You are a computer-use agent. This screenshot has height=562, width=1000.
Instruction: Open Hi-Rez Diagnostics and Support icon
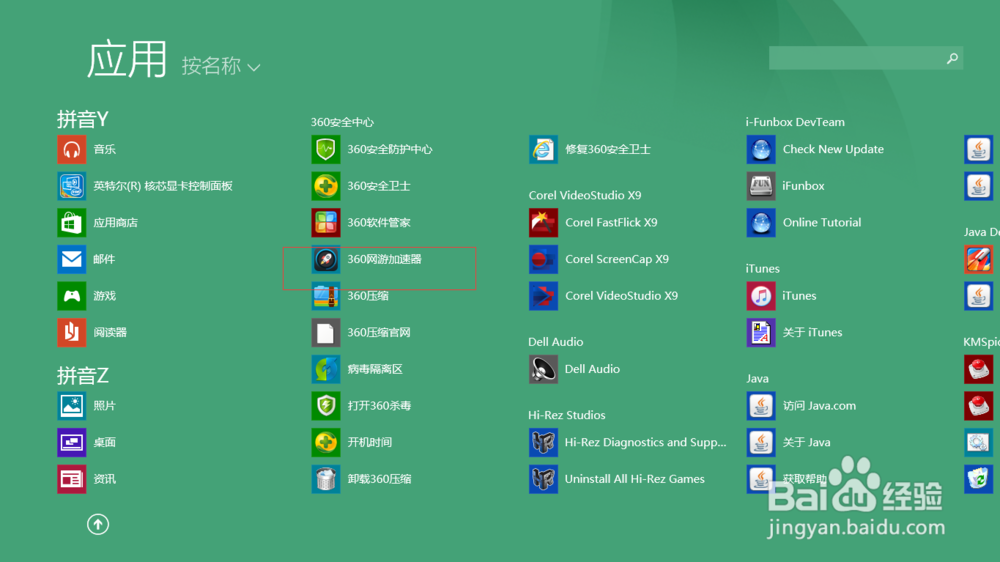[543, 442]
